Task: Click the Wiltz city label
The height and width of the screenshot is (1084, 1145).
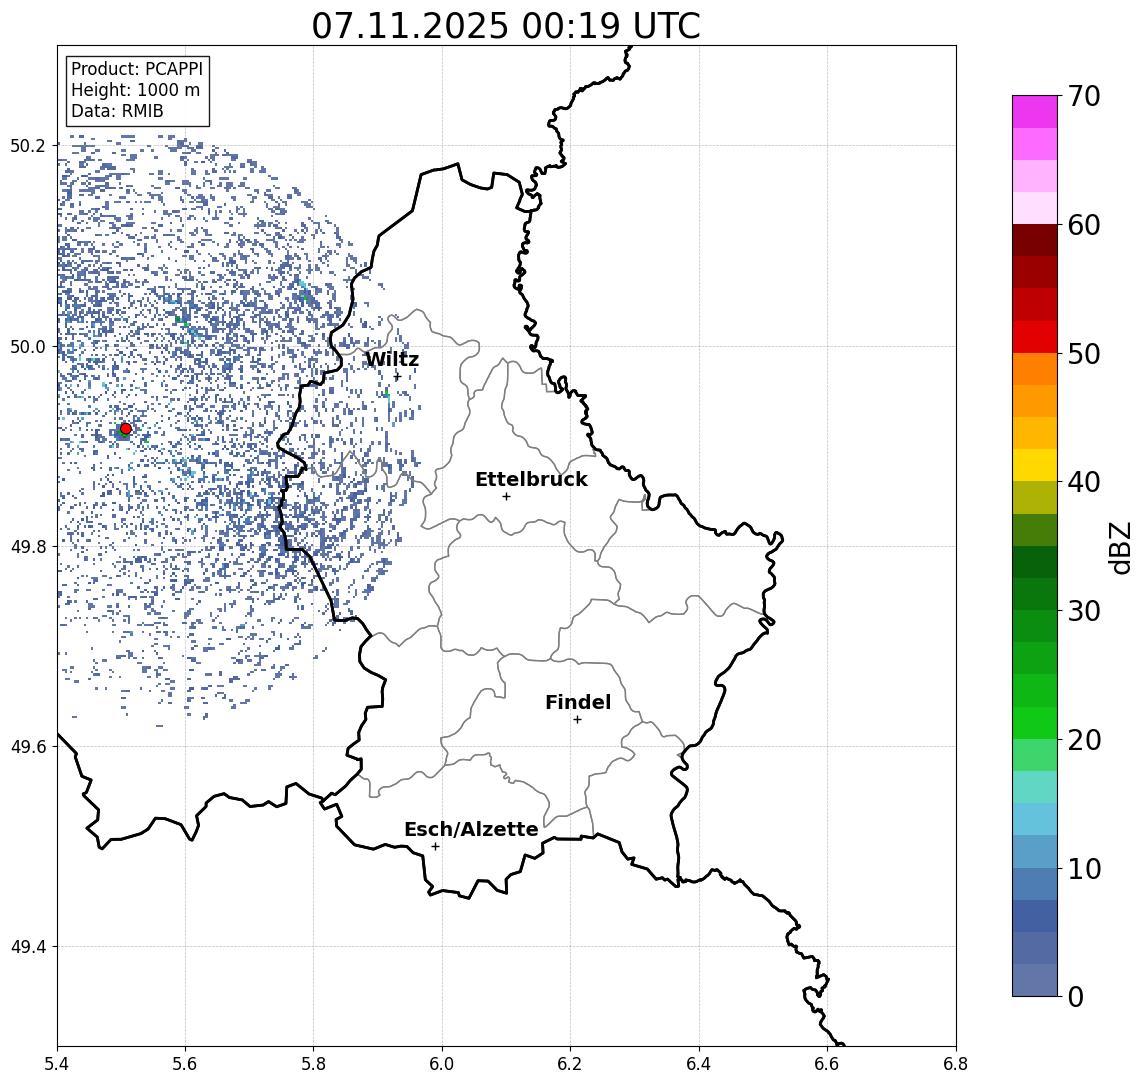Action: (392, 359)
